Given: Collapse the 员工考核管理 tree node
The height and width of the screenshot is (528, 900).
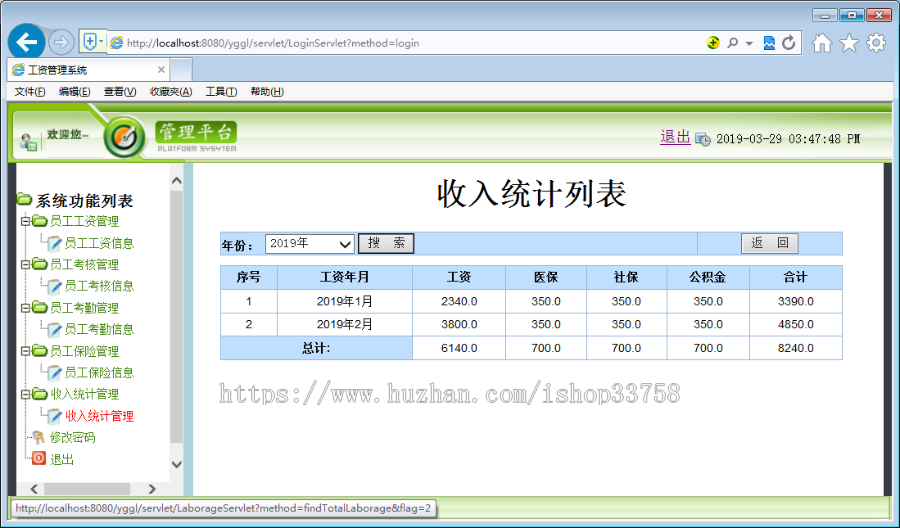Looking at the screenshot, I should click(x=25, y=265).
